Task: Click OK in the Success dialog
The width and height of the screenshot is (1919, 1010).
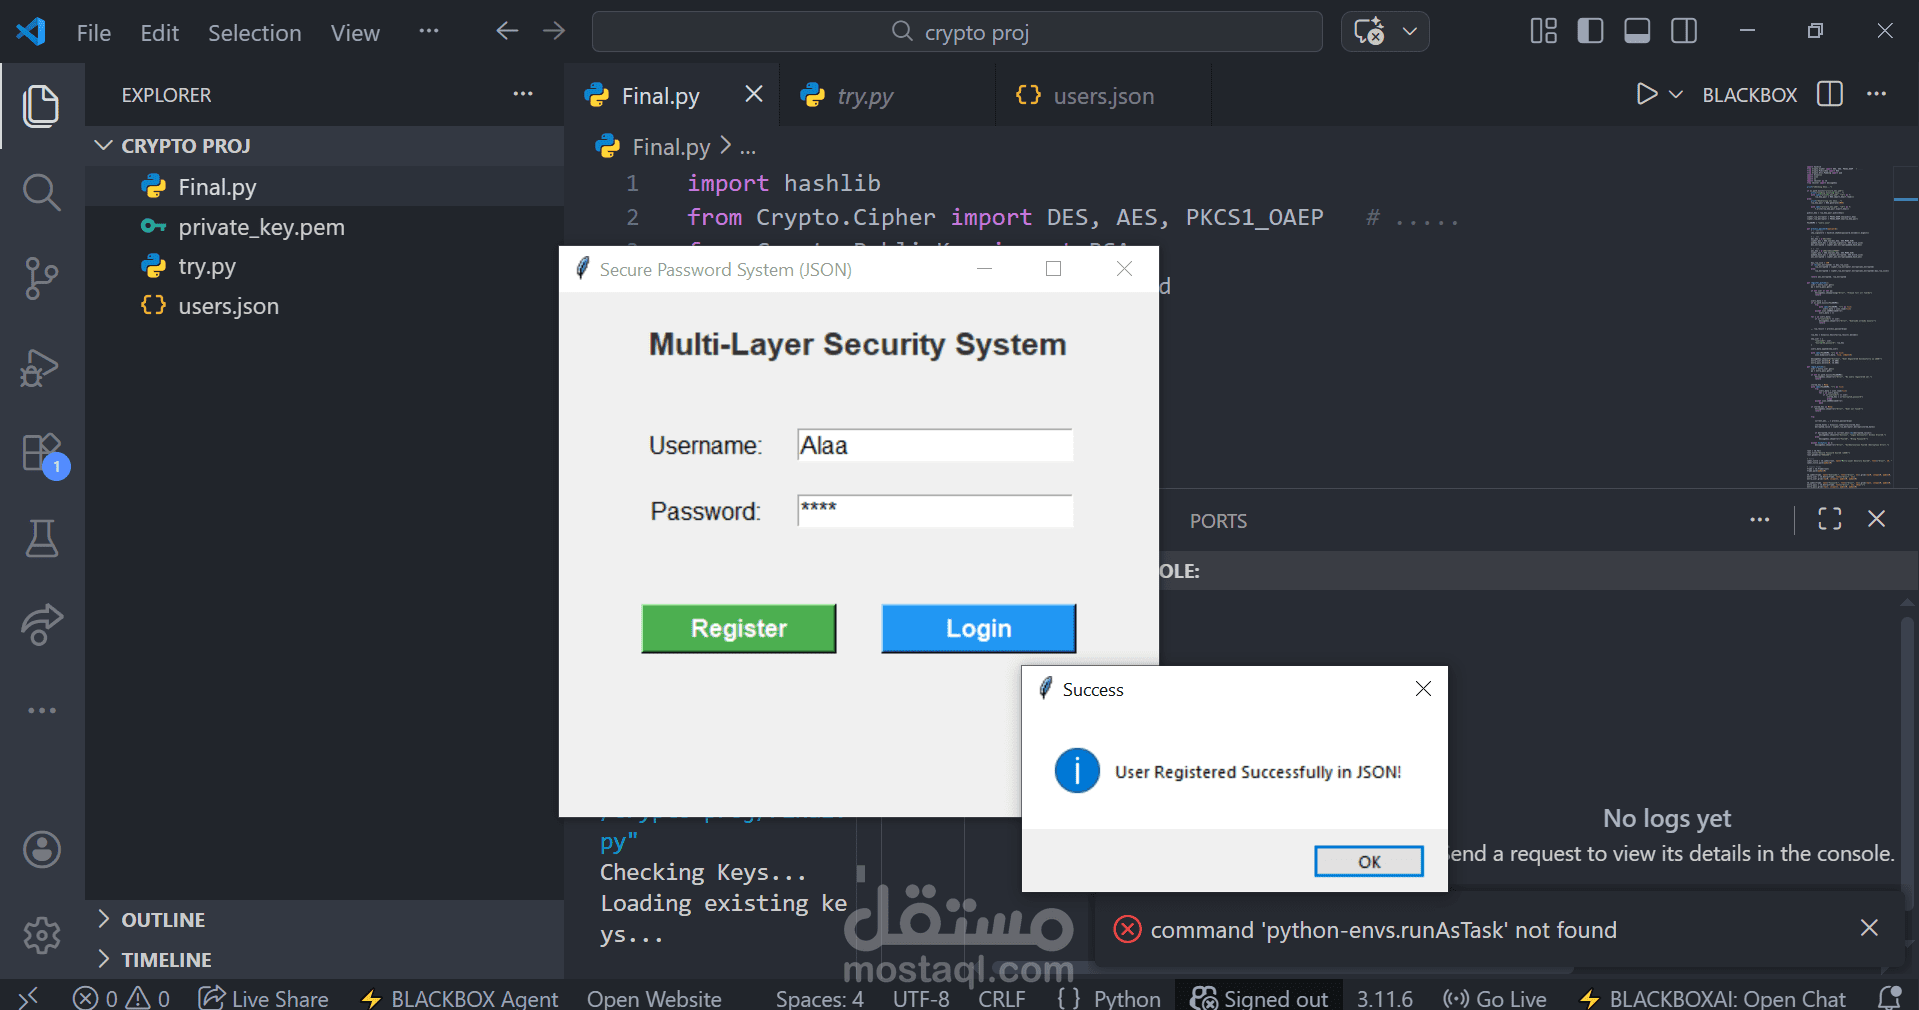Action: 1367,861
